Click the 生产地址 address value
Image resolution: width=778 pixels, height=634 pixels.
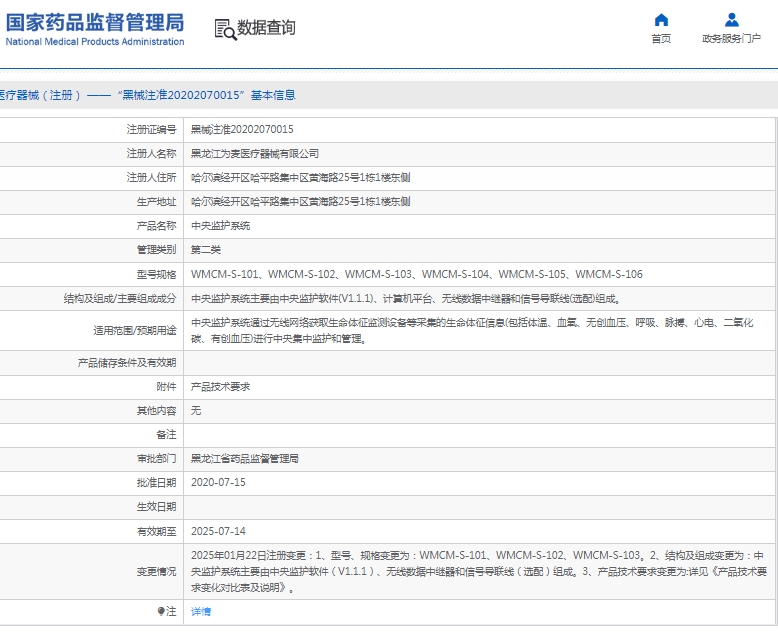300,201
